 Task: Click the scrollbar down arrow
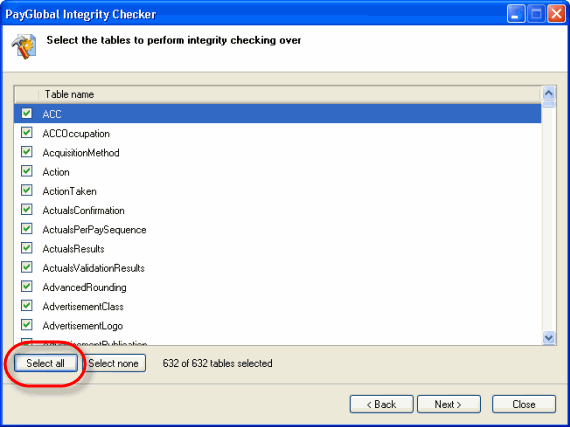(x=549, y=338)
